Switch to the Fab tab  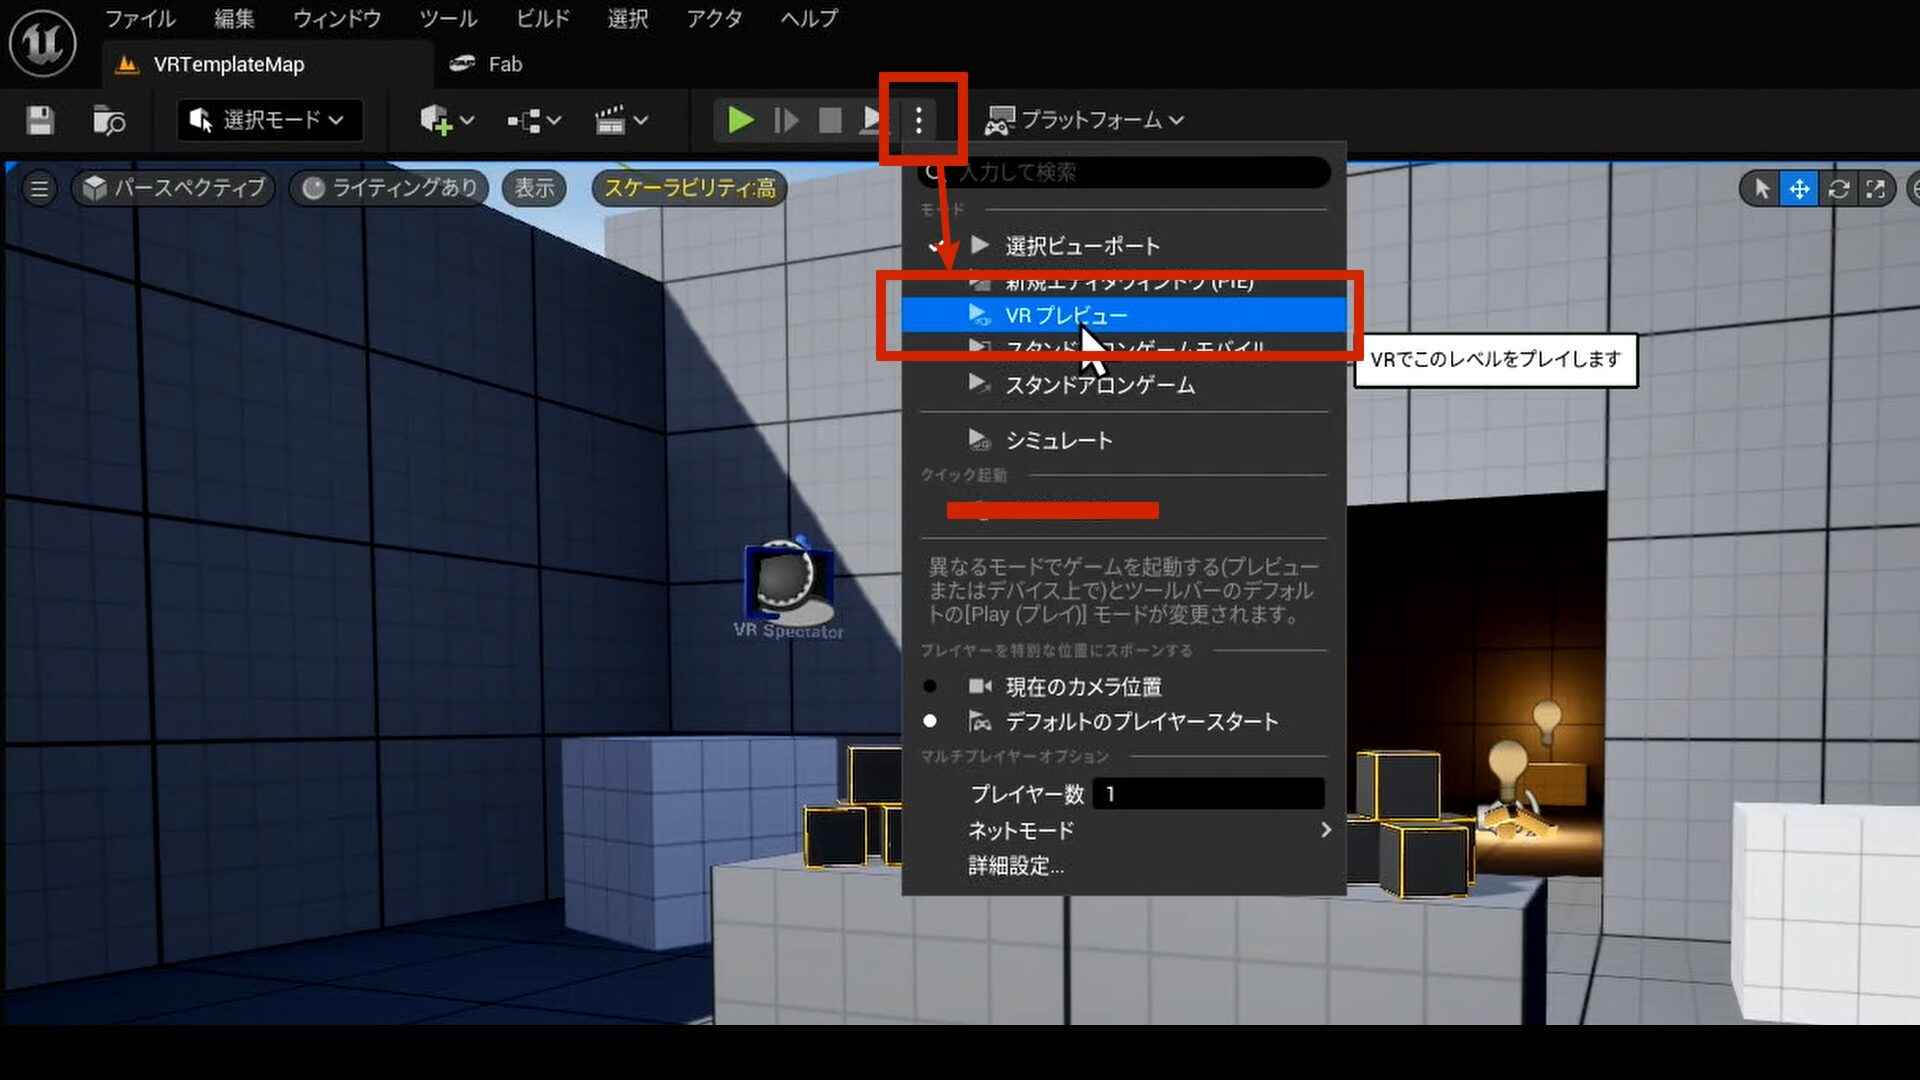tap(487, 64)
